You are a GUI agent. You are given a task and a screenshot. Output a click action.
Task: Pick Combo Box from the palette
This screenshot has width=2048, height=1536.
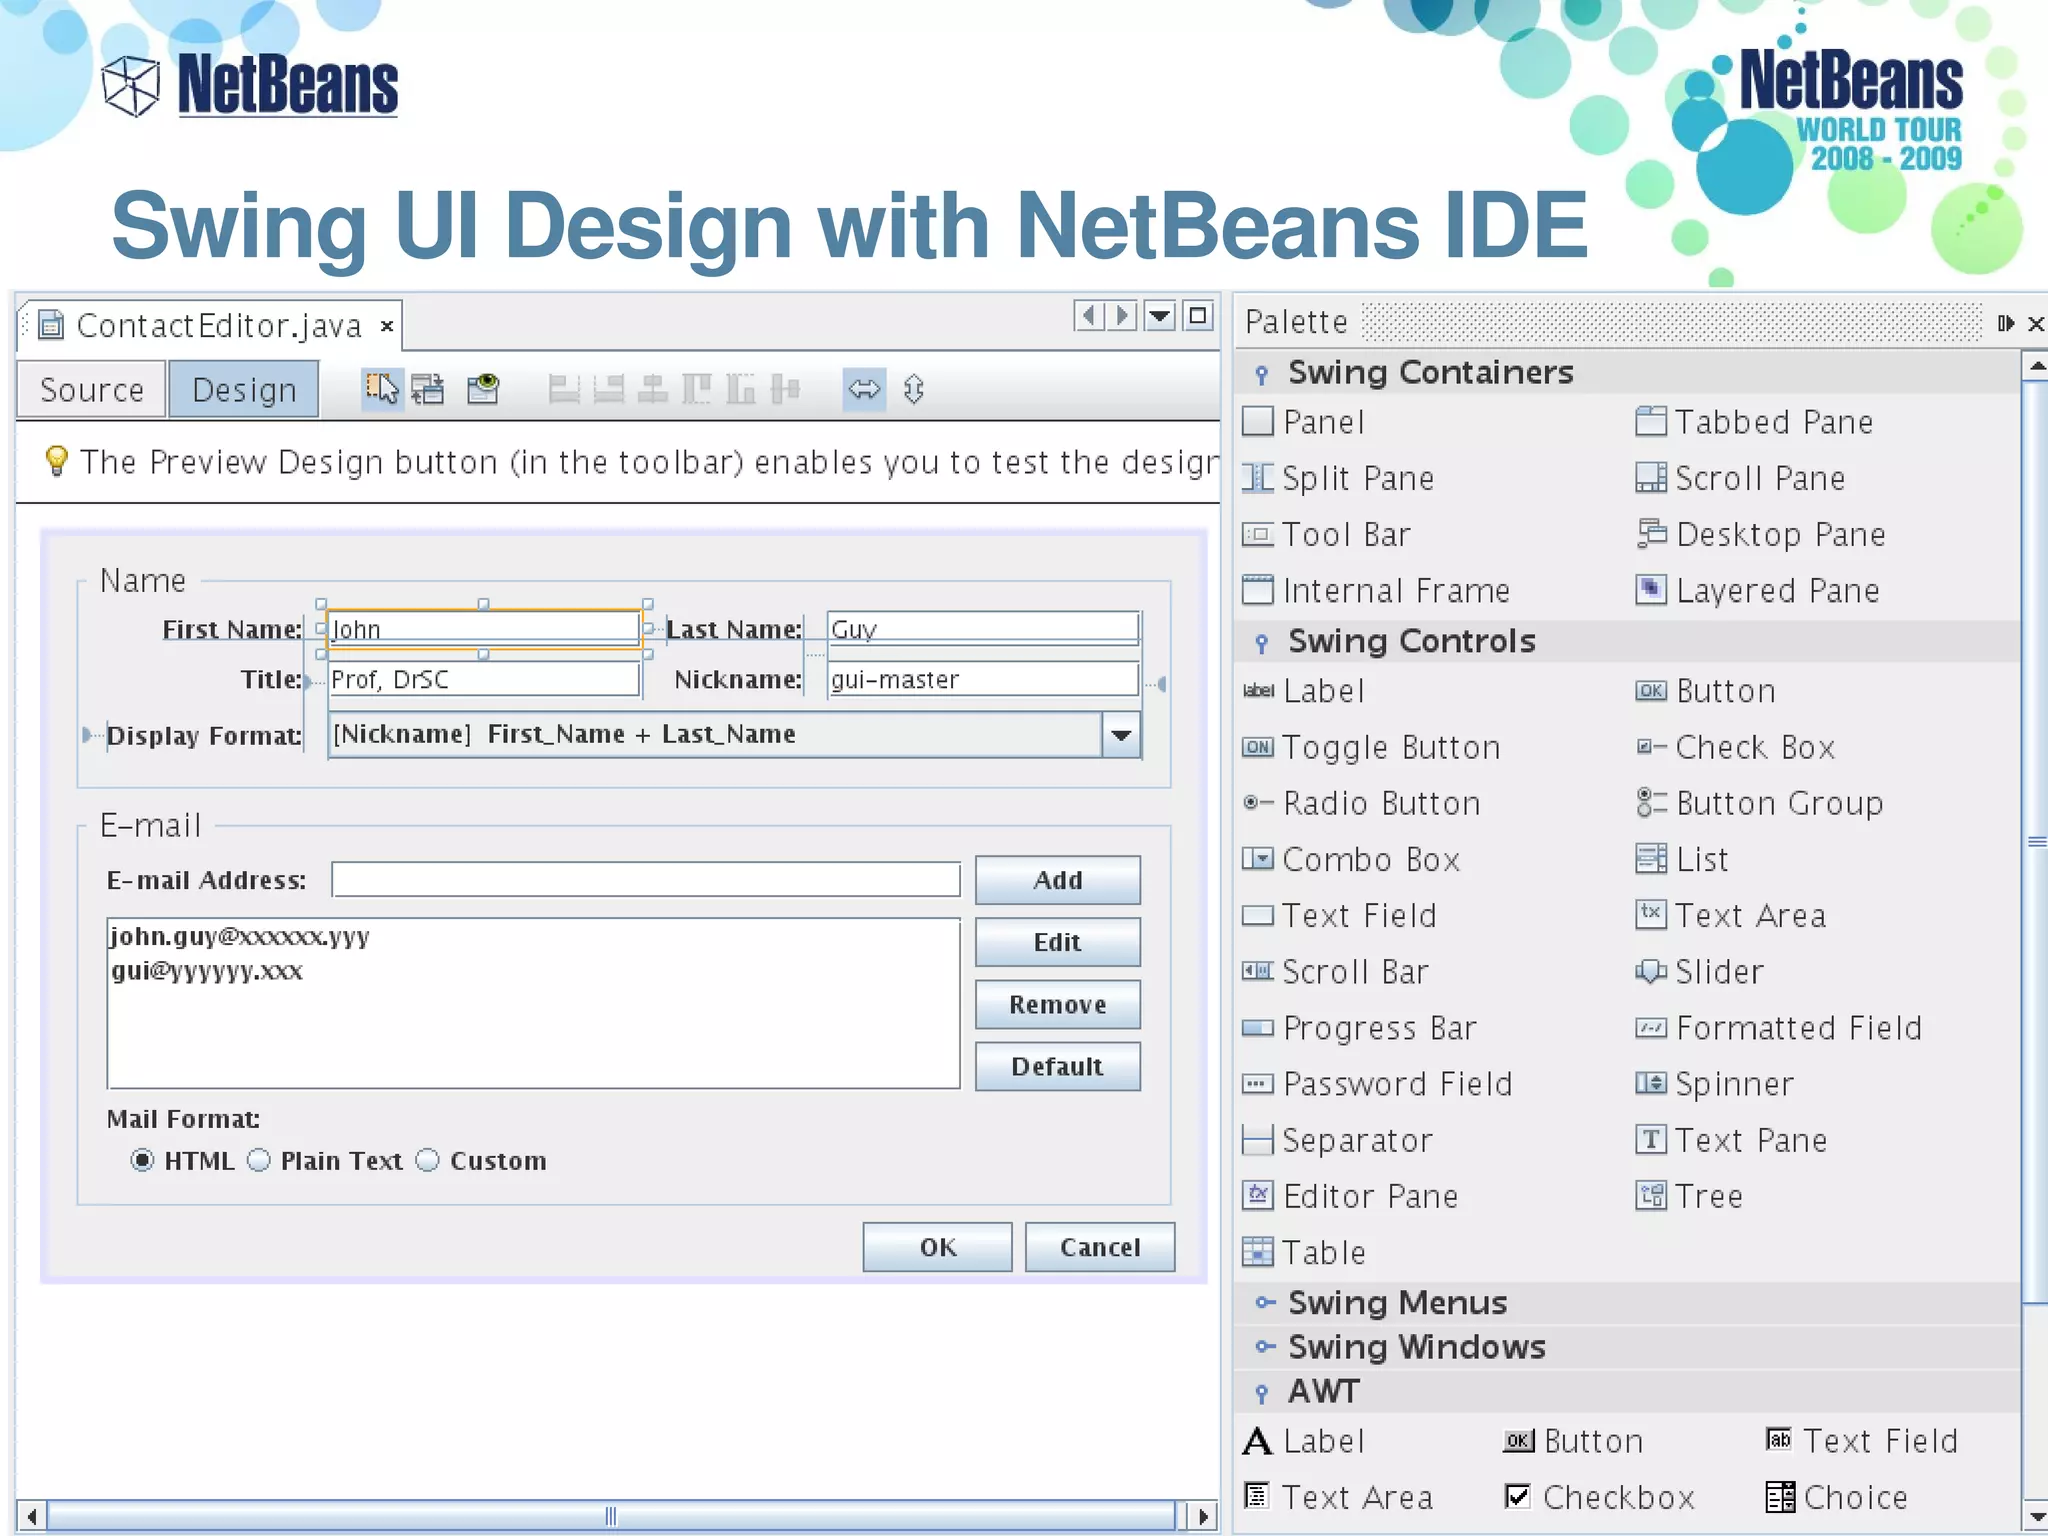[x=1352, y=859]
